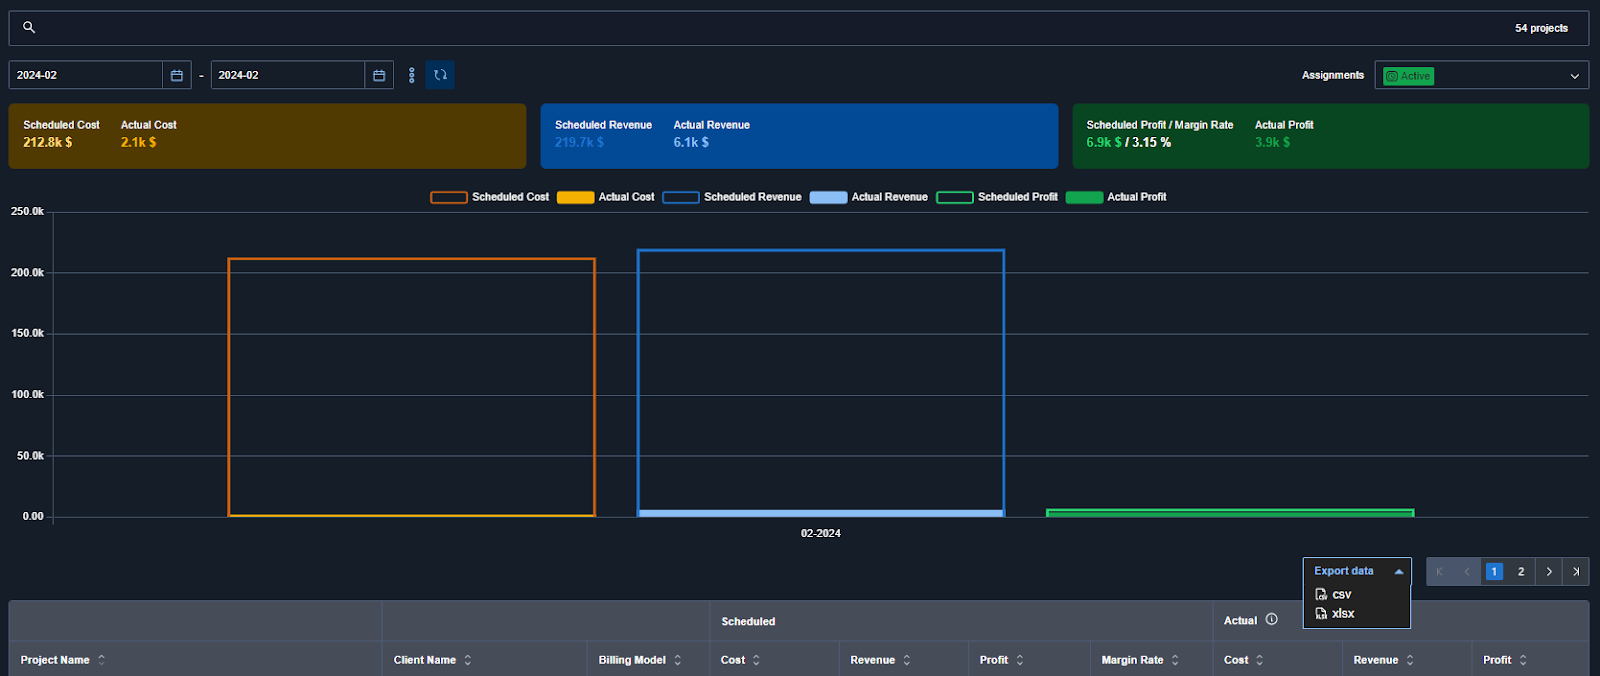The height and width of the screenshot is (676, 1600).
Task: Click the 3.15 % margin rate value
Action: click(x=1151, y=142)
